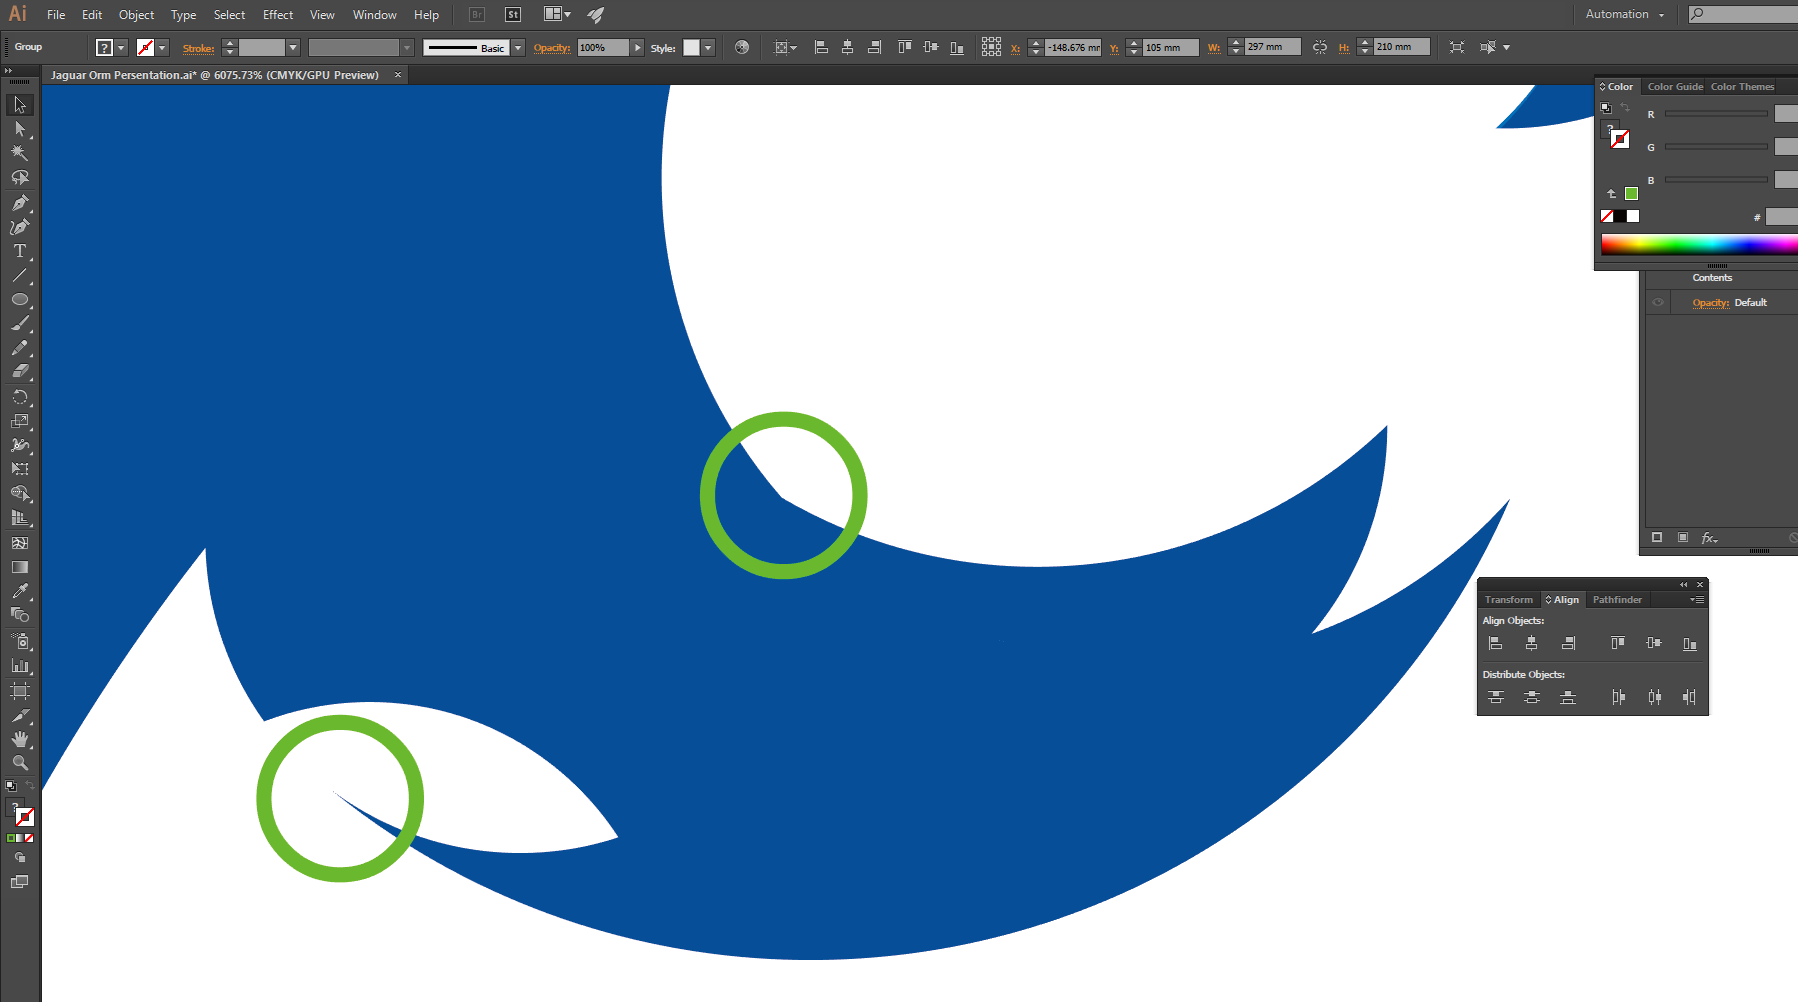
Task: Click the R channel slider track
Action: tap(1716, 114)
